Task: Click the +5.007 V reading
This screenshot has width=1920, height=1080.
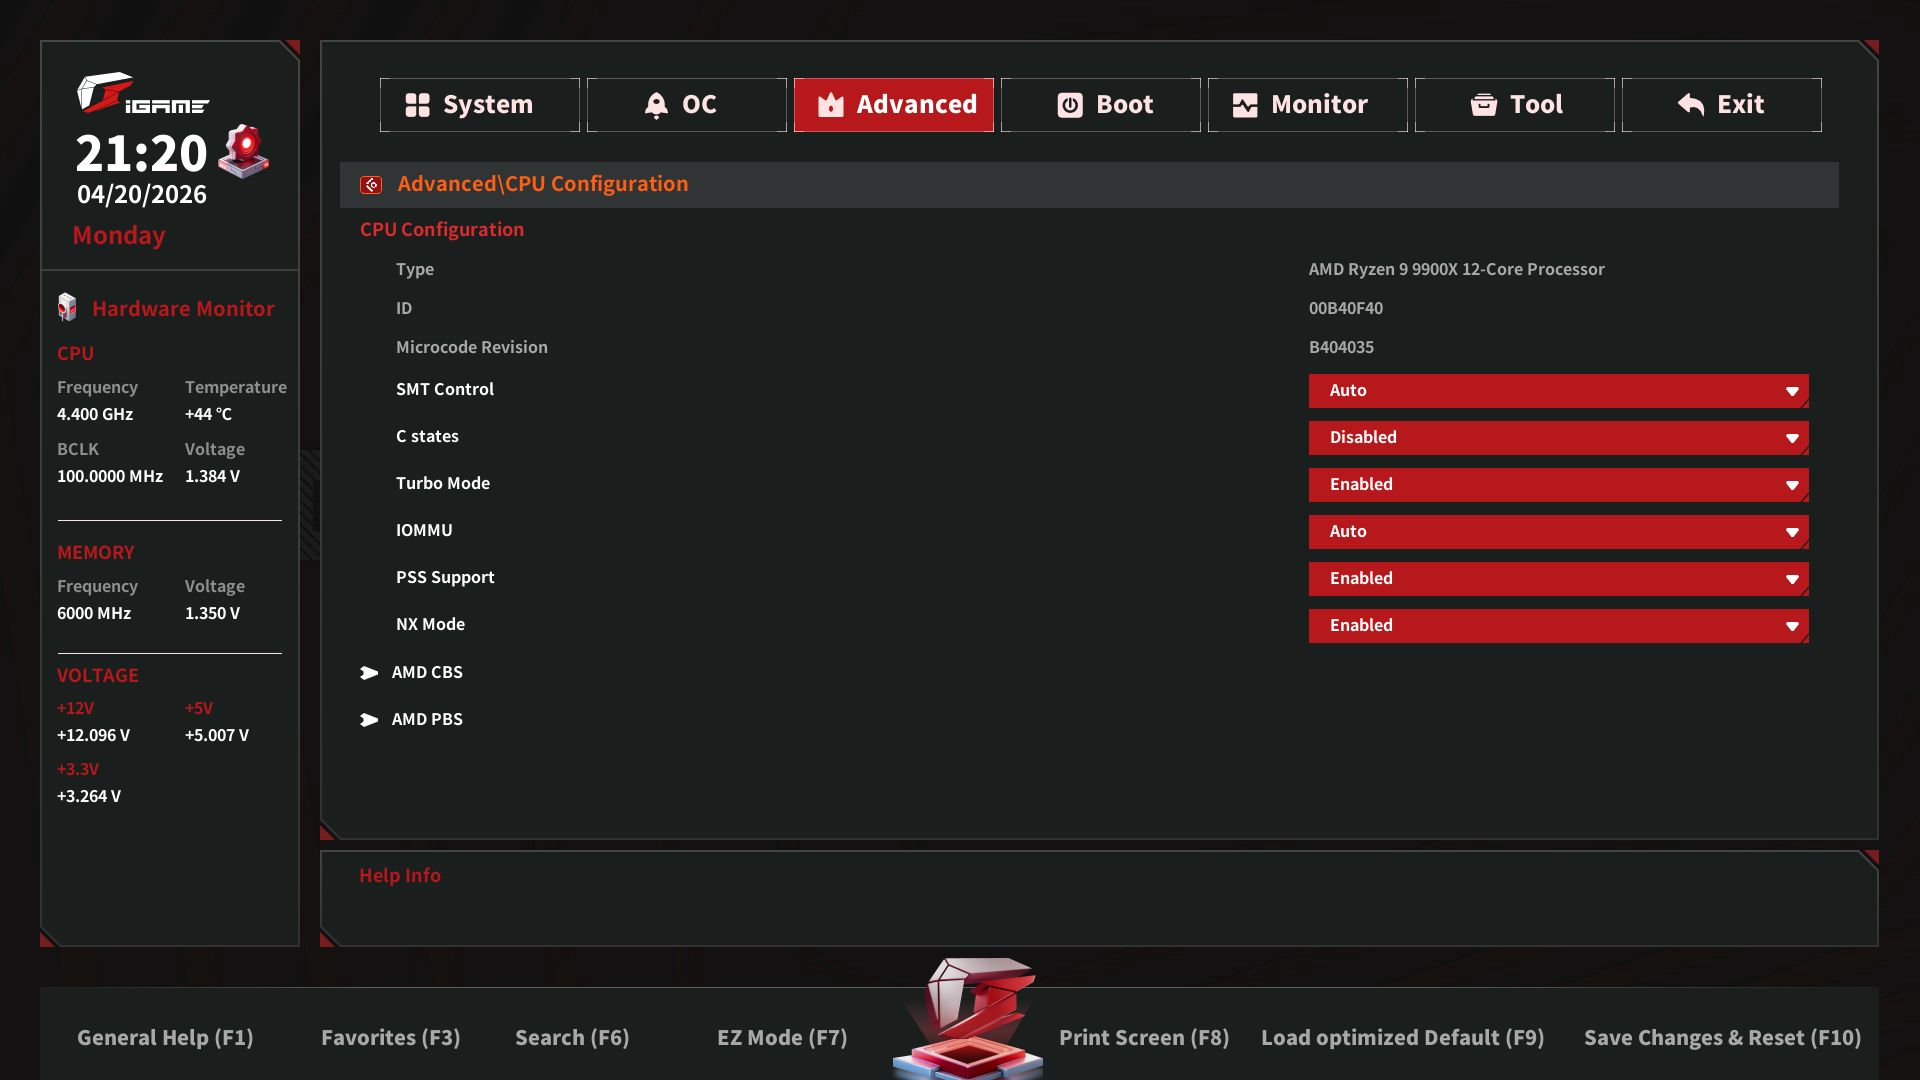Action: tap(217, 736)
